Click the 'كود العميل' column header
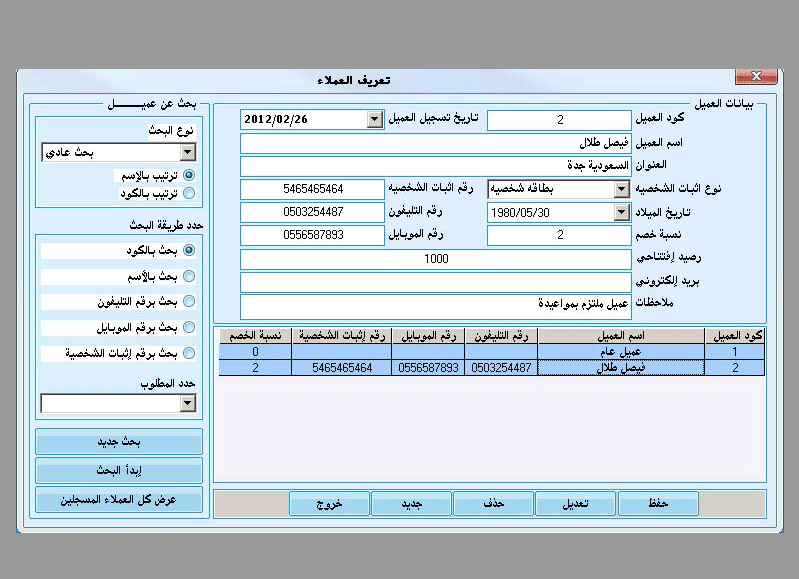799x579 pixels. pyautogui.click(x=735, y=335)
